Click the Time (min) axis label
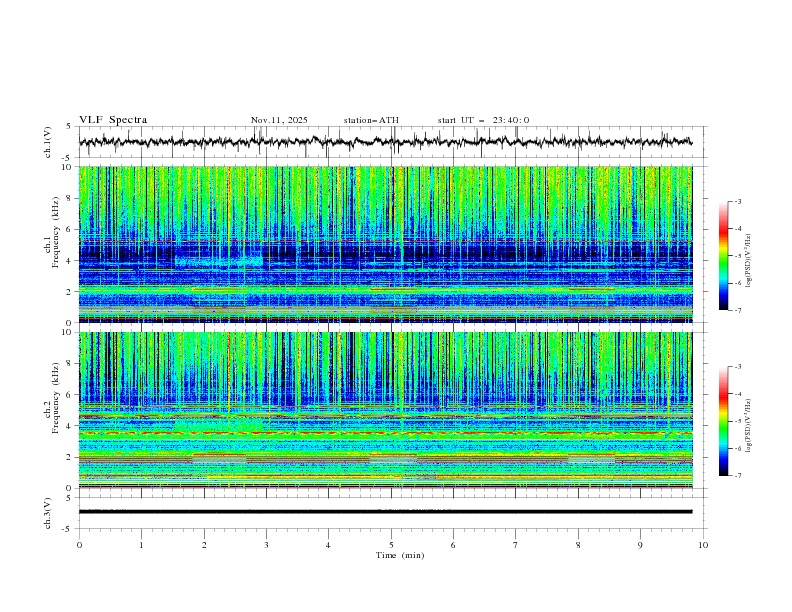Screen dimensions: 792x612 [x=401, y=554]
